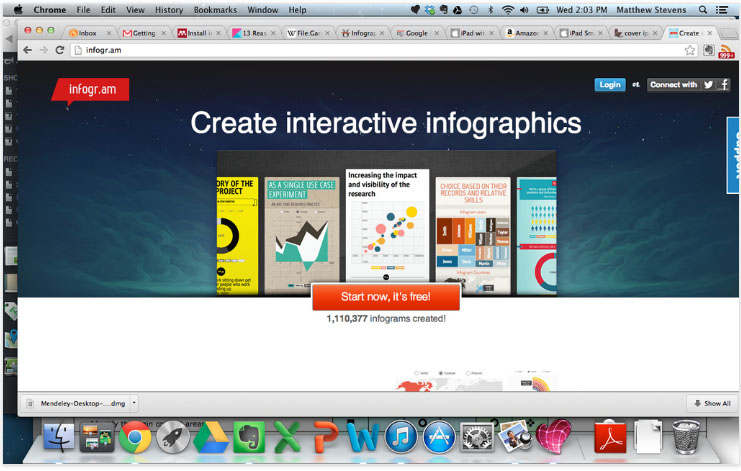Click the infogr.am red logo
741x471 pixels.
coord(90,90)
